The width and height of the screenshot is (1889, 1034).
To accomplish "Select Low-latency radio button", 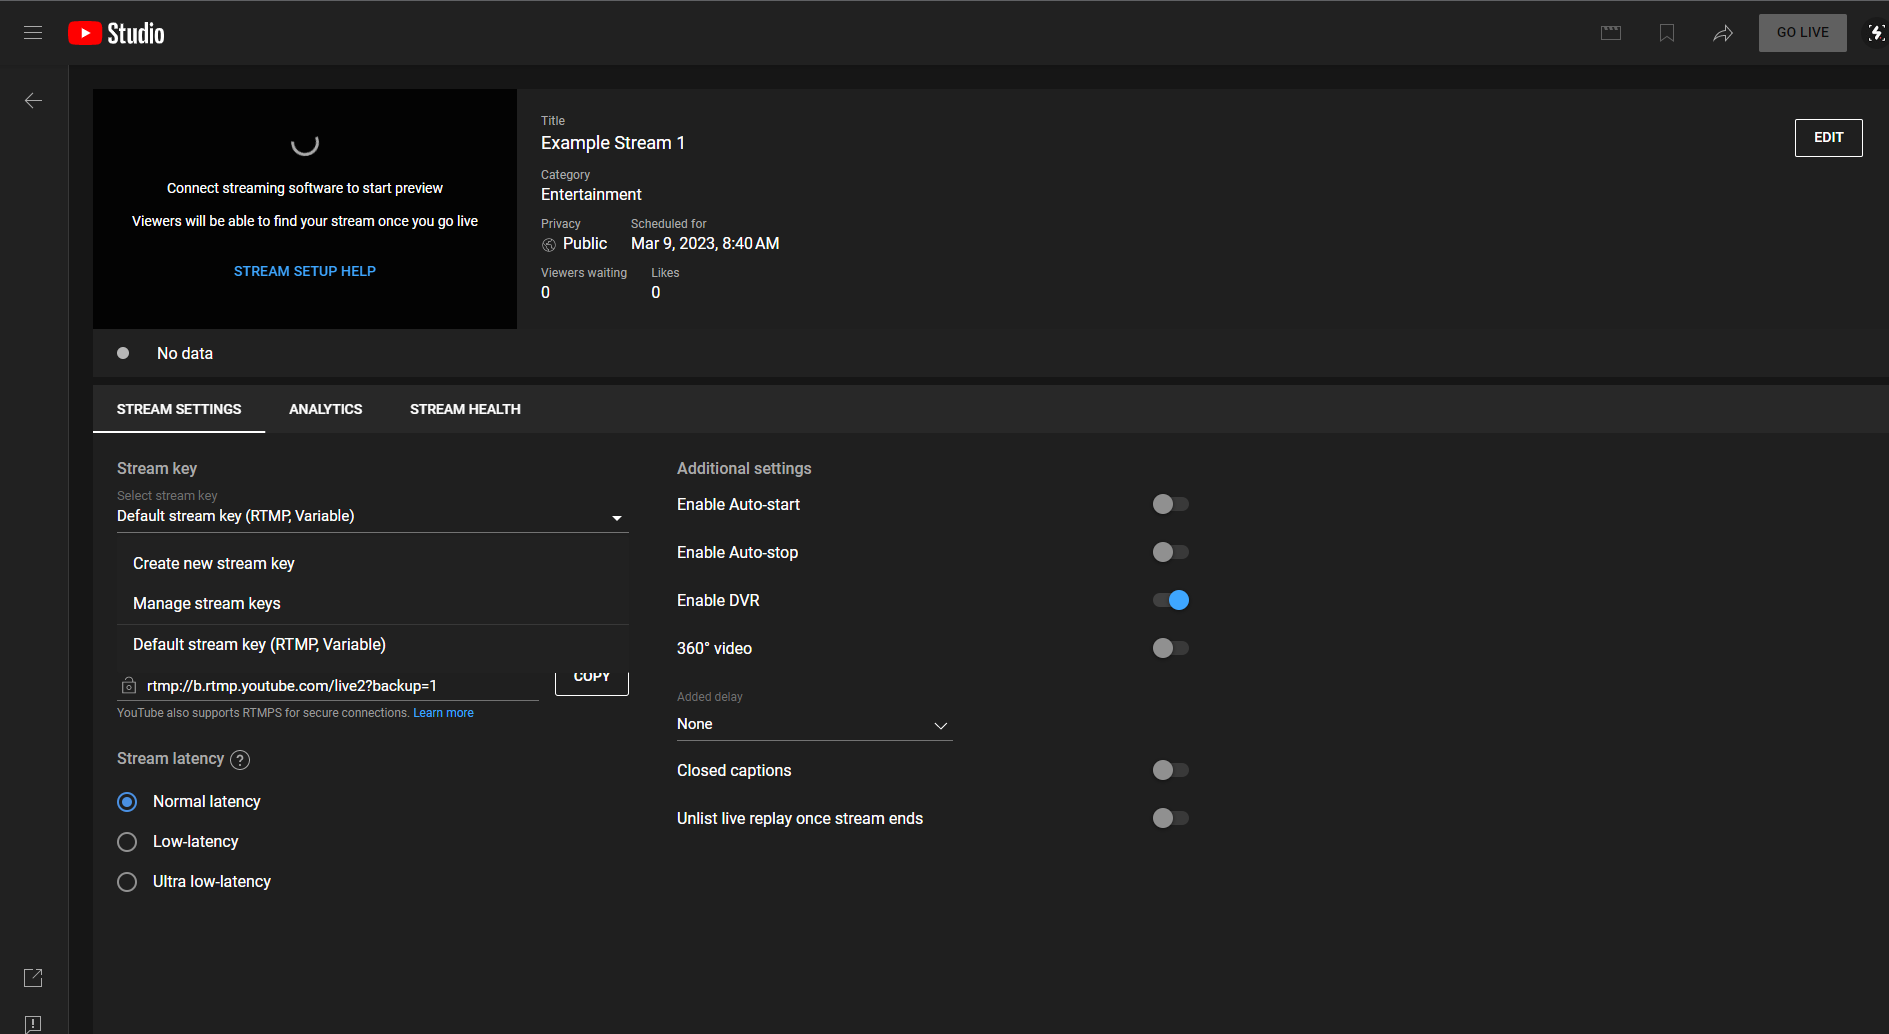I will pyautogui.click(x=127, y=842).
